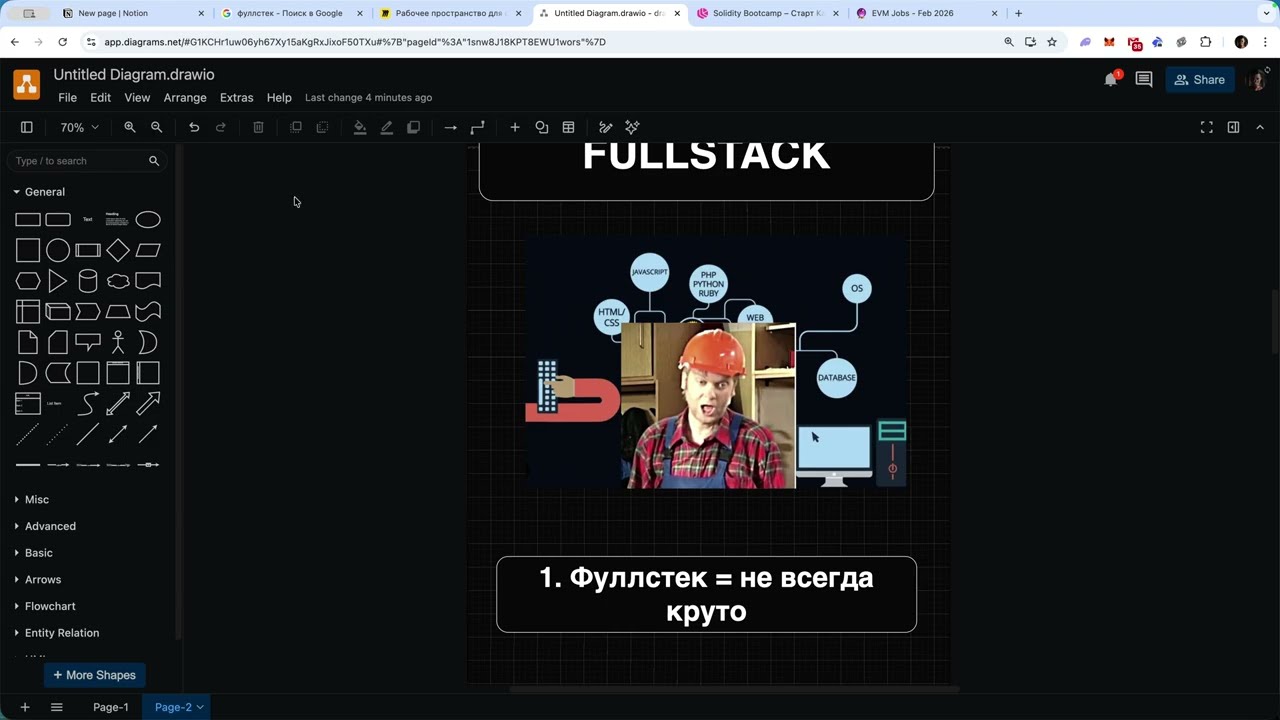Open the Fill Color bucket tool
The image size is (1280, 720).
point(360,127)
